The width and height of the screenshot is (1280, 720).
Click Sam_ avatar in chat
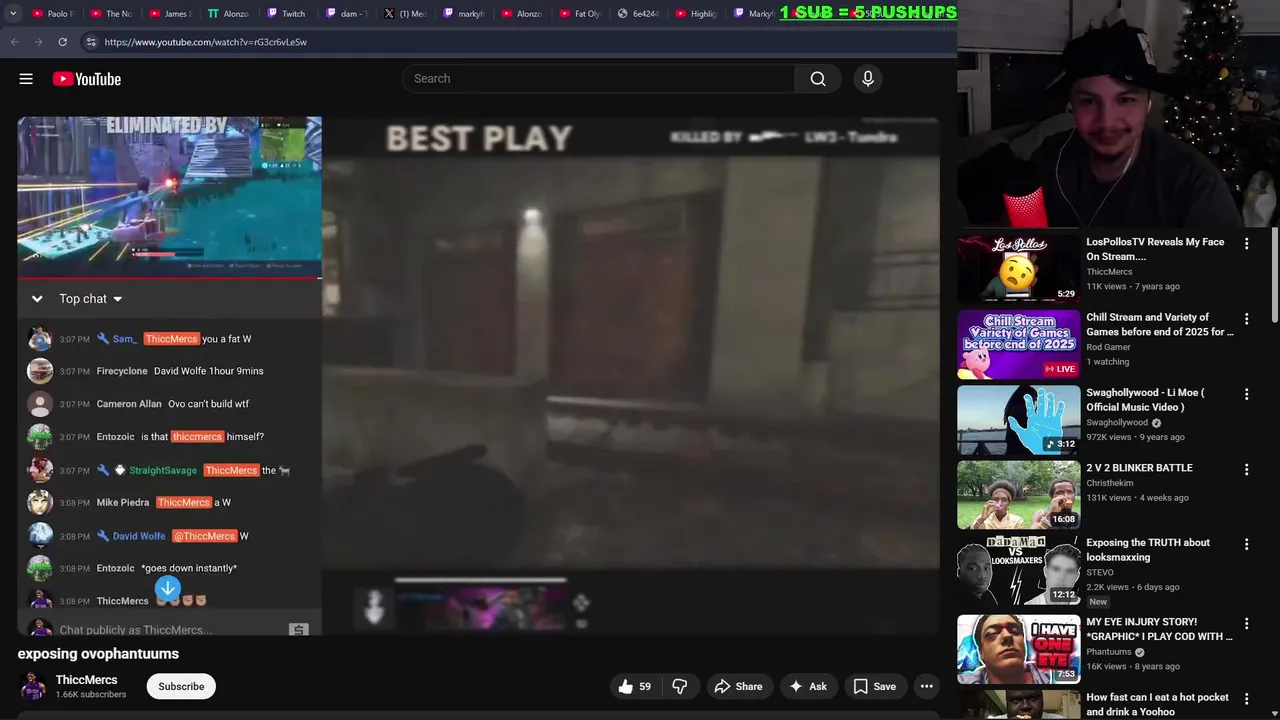pyautogui.click(x=40, y=339)
